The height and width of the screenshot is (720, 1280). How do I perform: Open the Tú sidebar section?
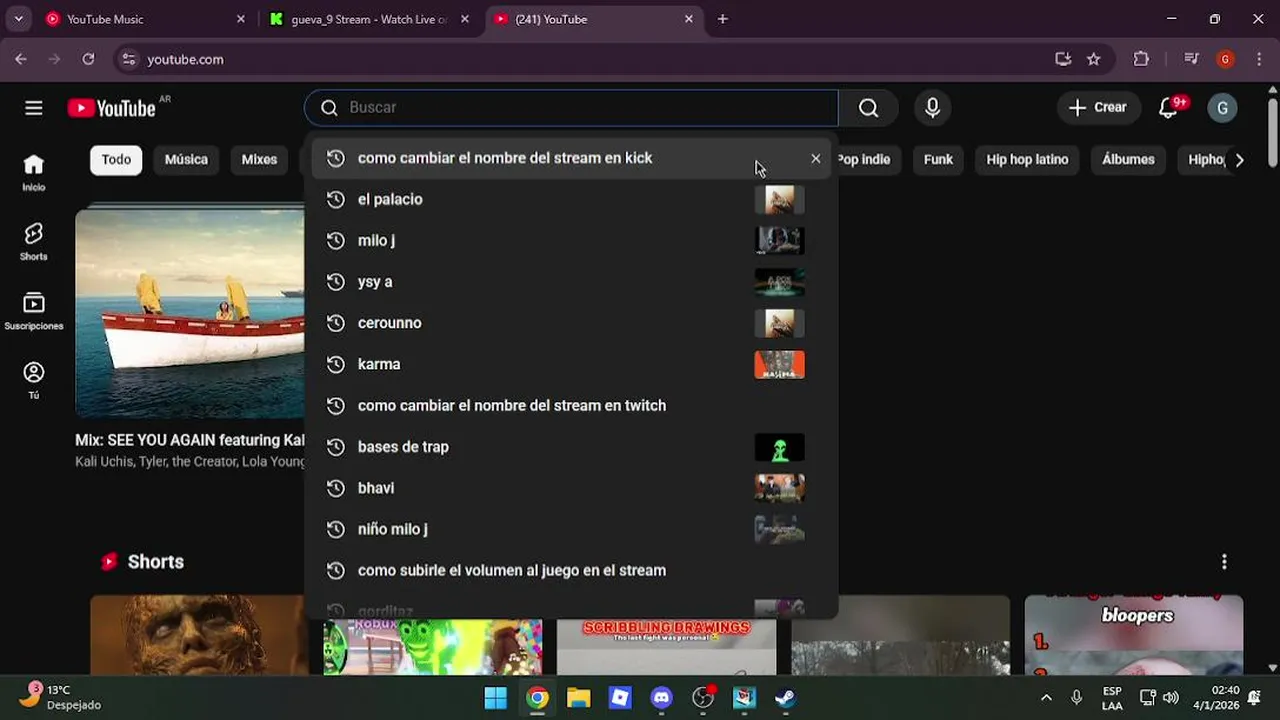34,380
